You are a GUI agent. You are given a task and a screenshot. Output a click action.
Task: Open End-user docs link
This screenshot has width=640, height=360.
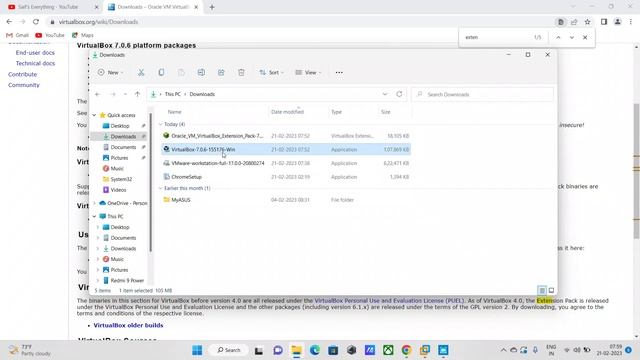click(35, 53)
